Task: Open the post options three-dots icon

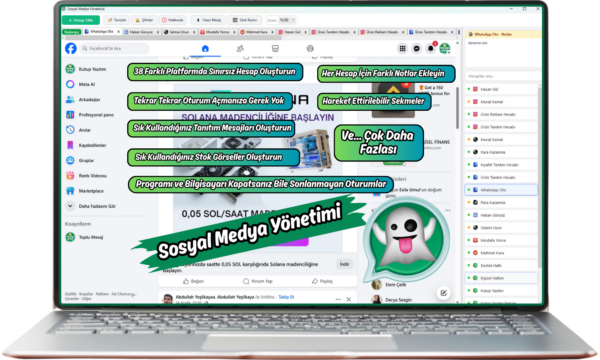Action: click(x=338, y=299)
